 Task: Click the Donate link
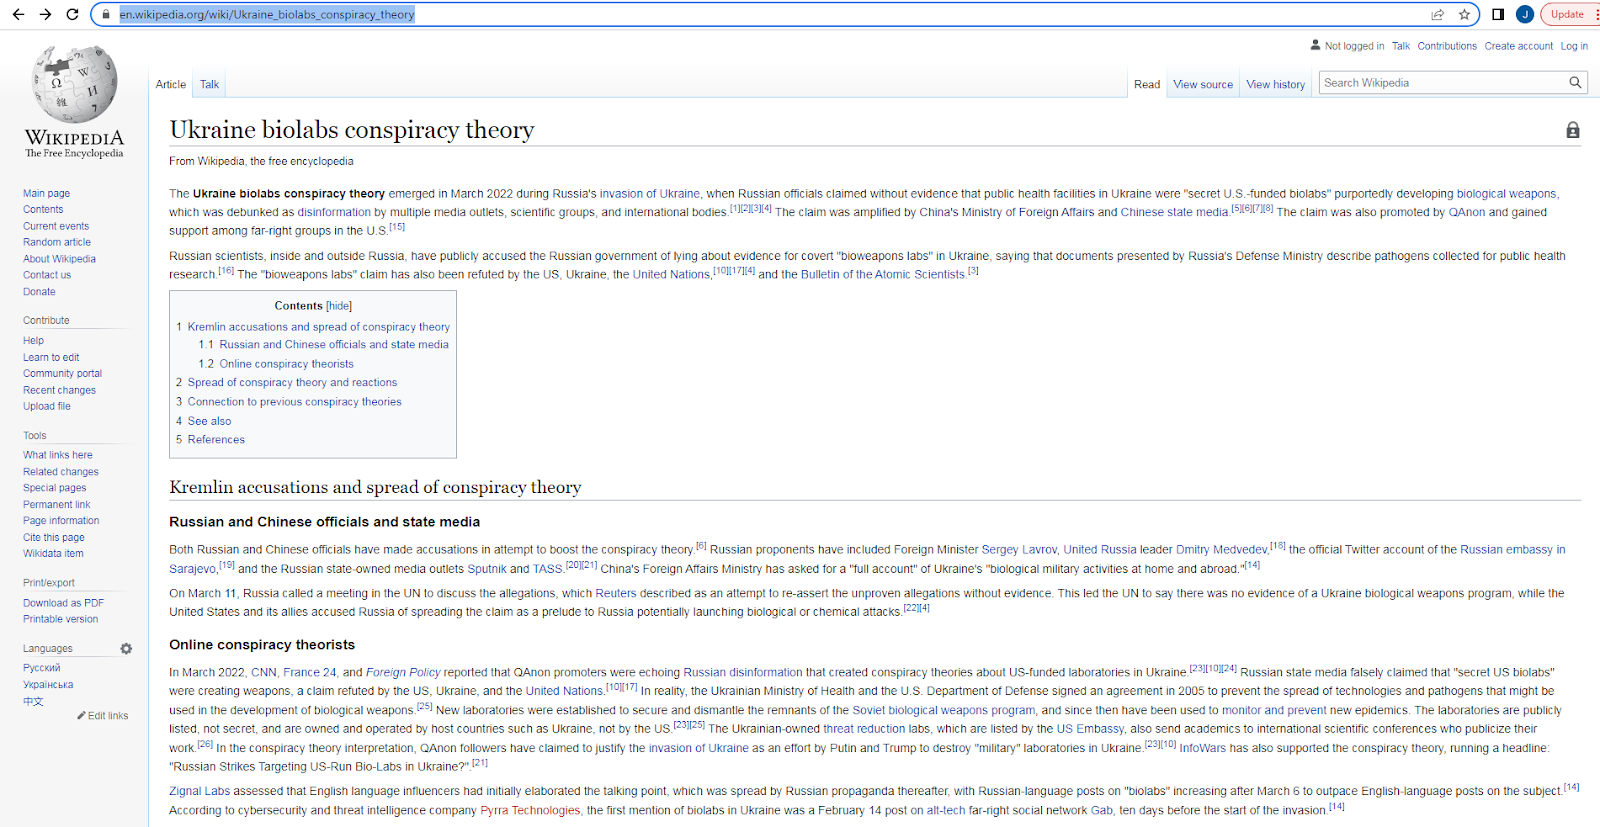(x=39, y=292)
